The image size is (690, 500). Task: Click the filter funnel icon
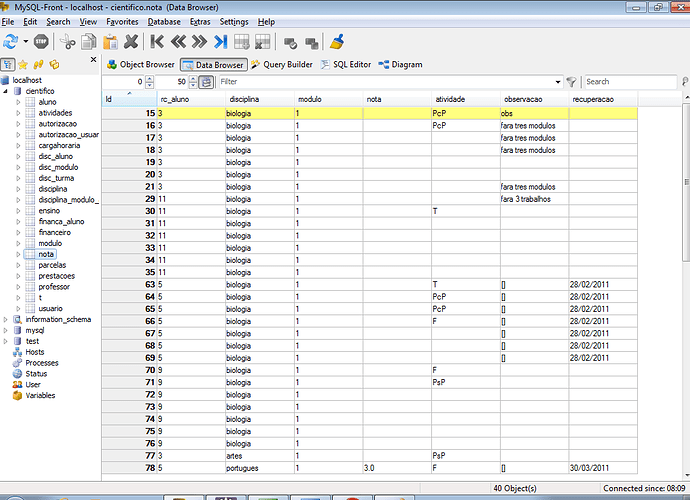[571, 82]
